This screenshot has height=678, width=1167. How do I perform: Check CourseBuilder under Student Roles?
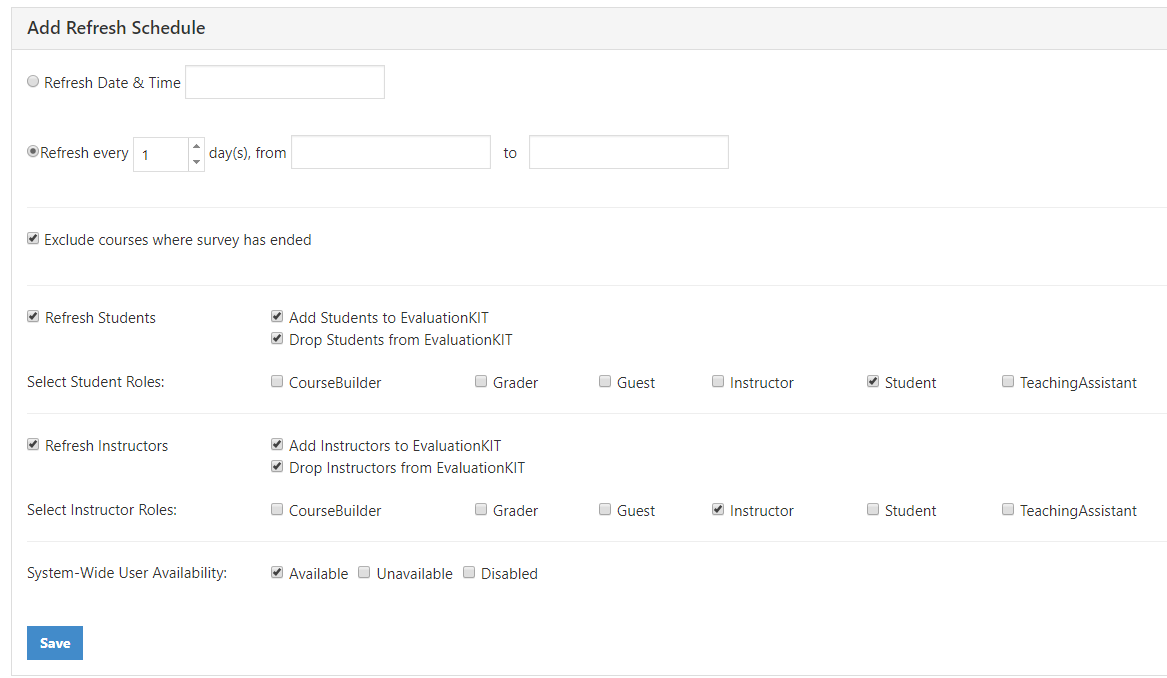click(277, 382)
